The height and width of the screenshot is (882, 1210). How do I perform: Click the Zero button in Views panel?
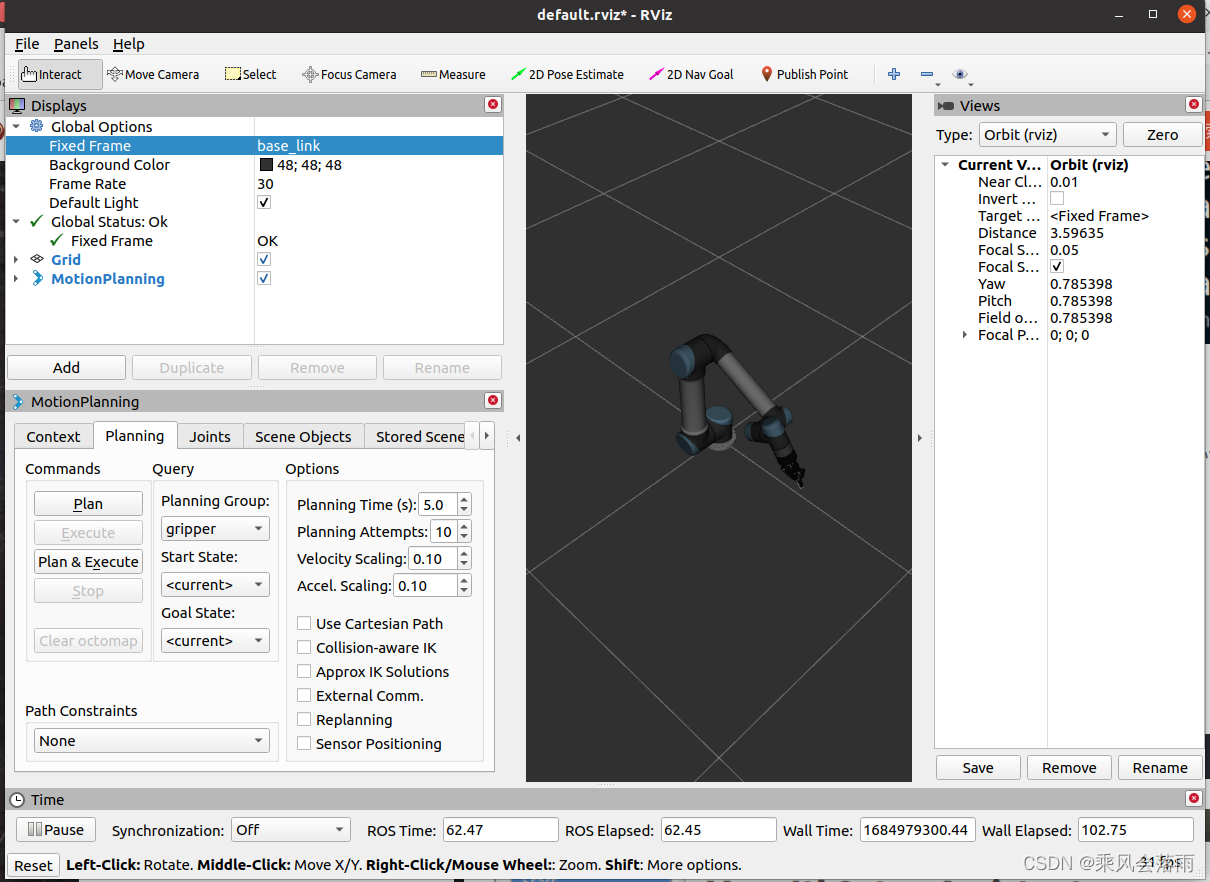pos(1162,134)
